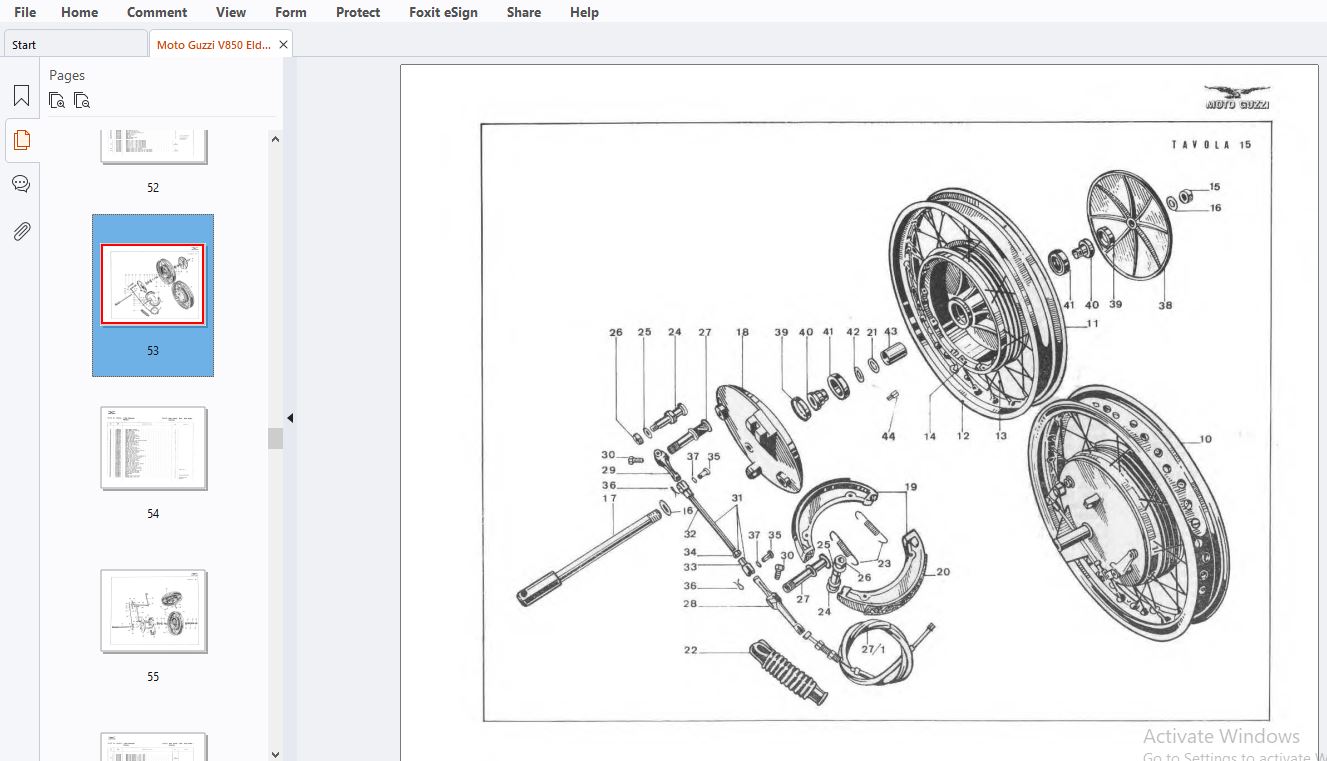
Task: Click the TAVOLA 15 heading in the document
Action: click(x=1211, y=145)
